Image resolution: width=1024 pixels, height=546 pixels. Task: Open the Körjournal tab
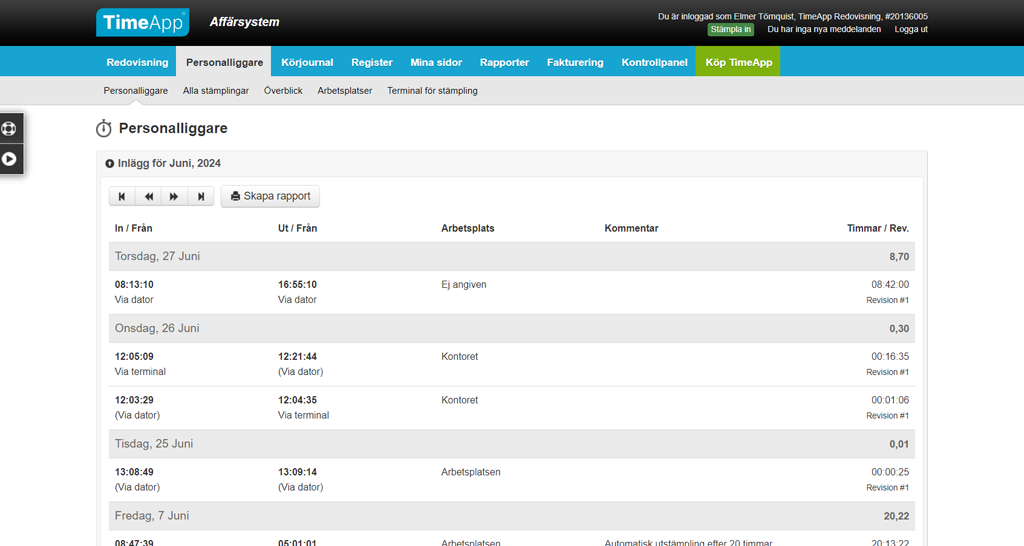point(307,62)
